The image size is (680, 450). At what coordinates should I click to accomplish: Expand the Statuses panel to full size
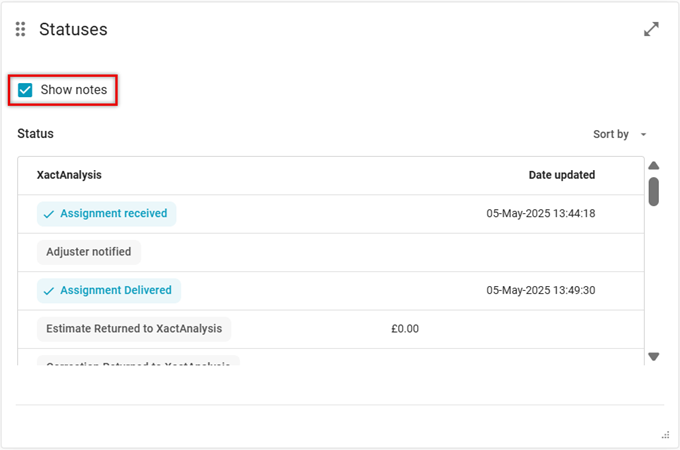coord(651,29)
